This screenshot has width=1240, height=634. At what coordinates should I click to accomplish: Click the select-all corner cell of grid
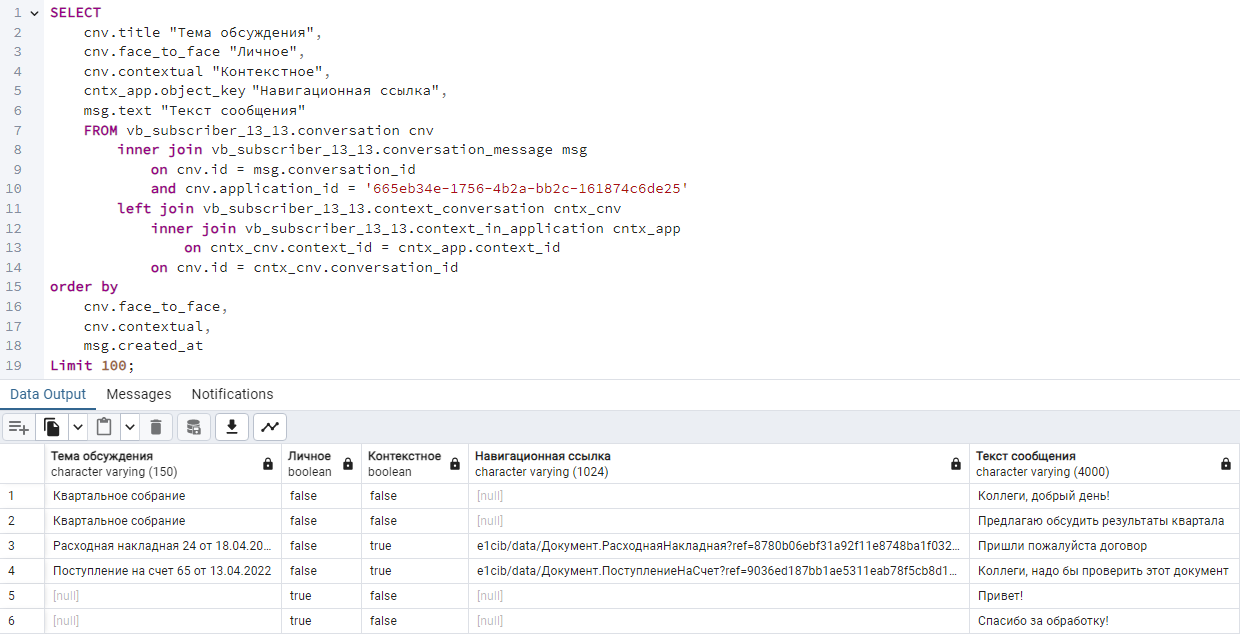(x=22, y=464)
